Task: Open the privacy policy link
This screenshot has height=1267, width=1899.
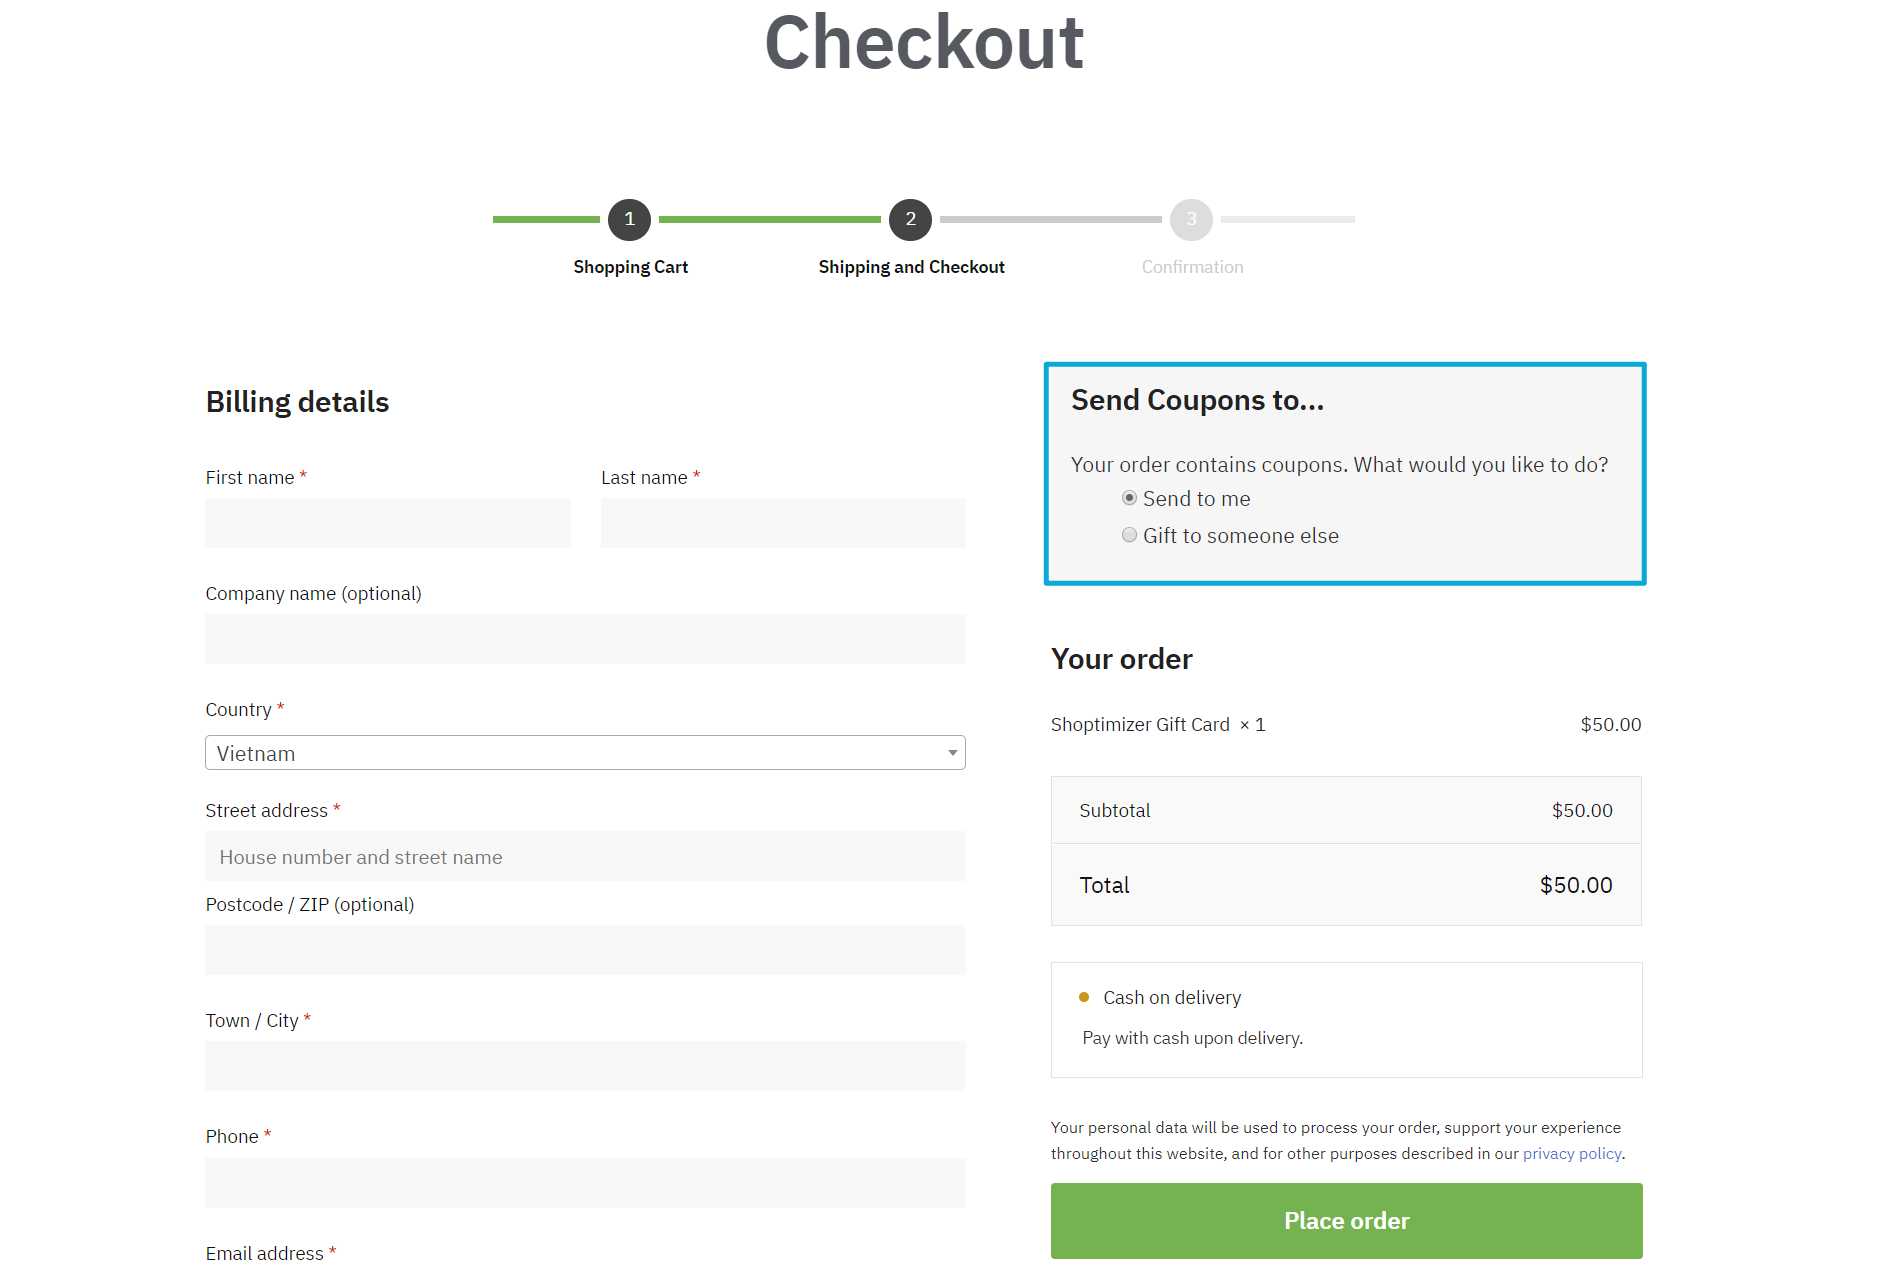Action: (1572, 1153)
